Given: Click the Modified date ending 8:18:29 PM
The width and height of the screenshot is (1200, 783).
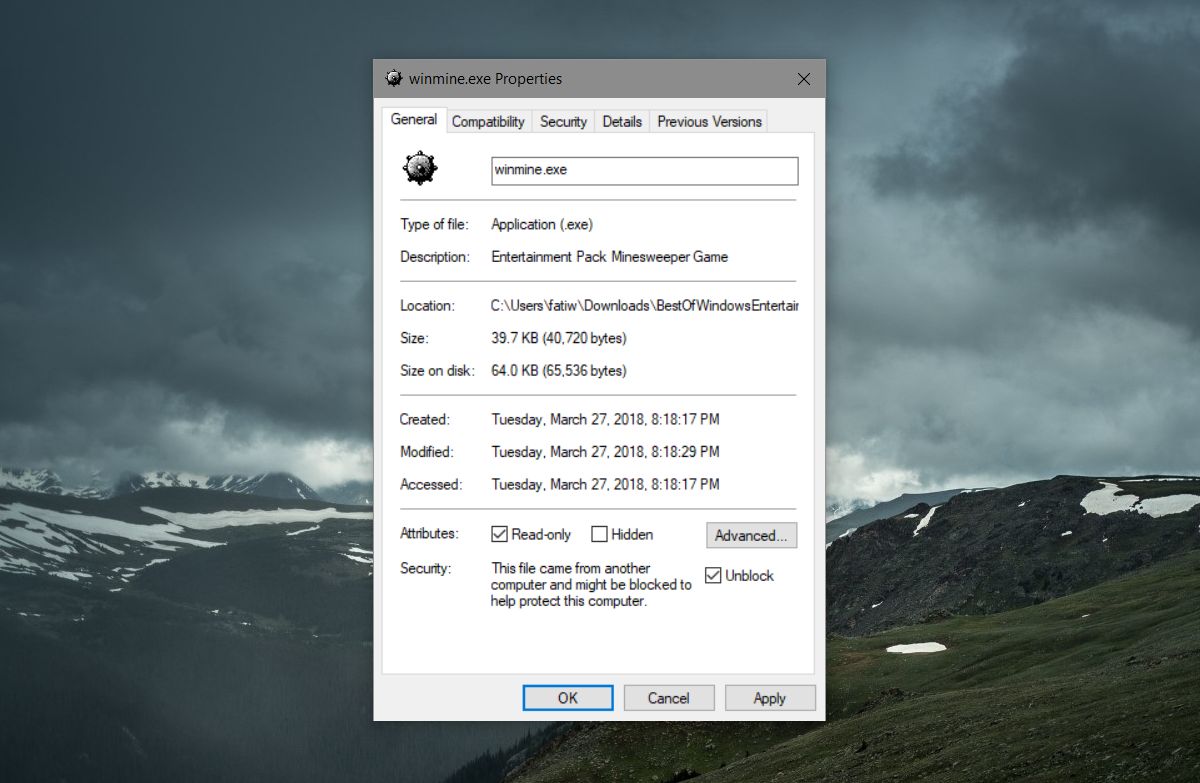Looking at the screenshot, I should [605, 451].
